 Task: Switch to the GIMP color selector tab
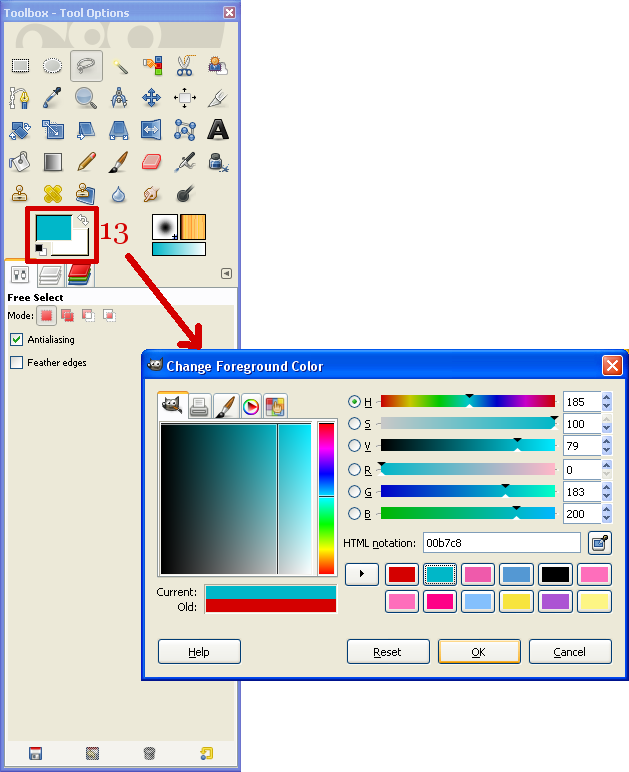coord(172,406)
